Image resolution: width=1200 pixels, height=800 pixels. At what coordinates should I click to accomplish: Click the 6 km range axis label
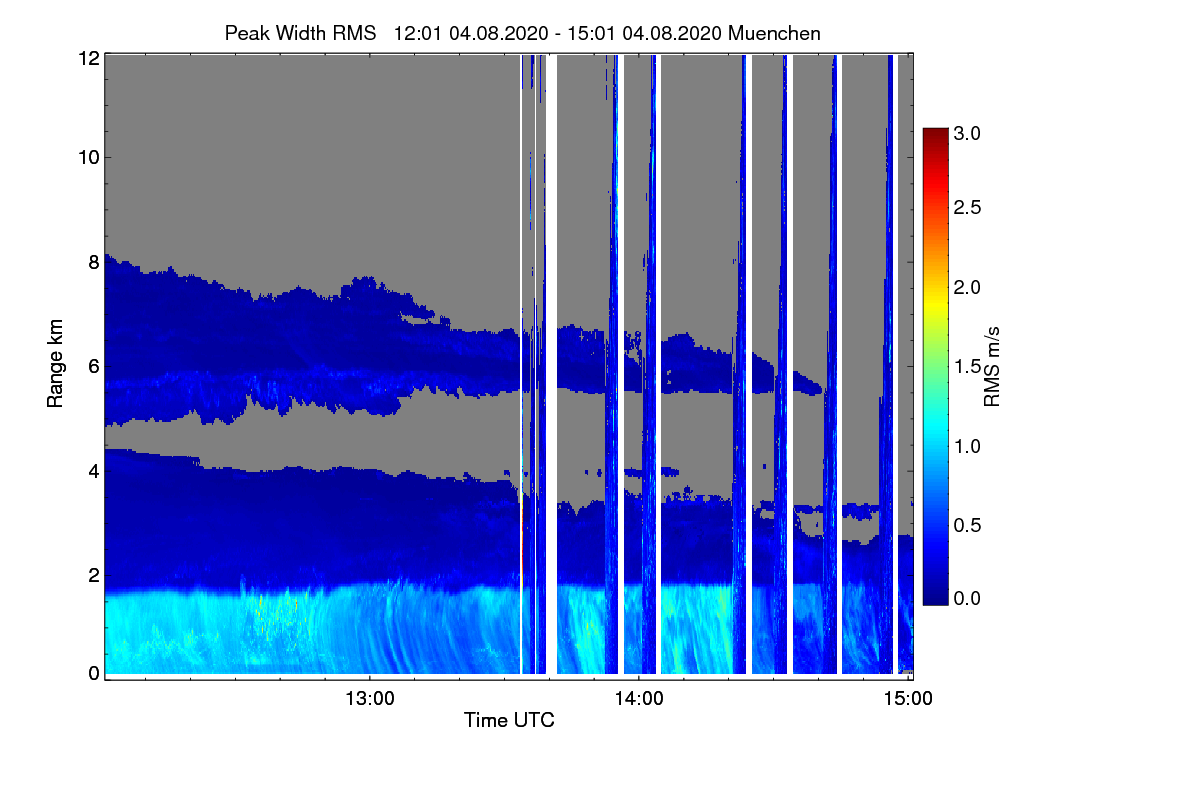[94, 366]
